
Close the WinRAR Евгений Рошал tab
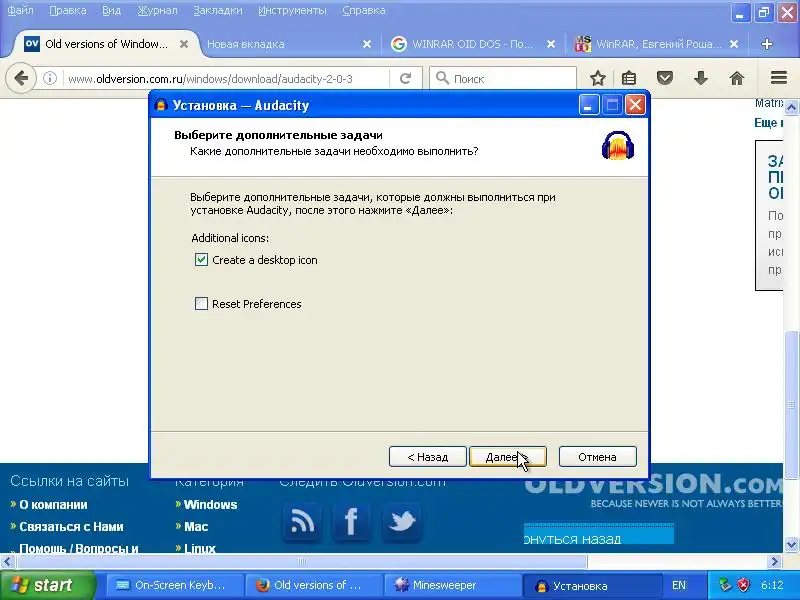(734, 44)
